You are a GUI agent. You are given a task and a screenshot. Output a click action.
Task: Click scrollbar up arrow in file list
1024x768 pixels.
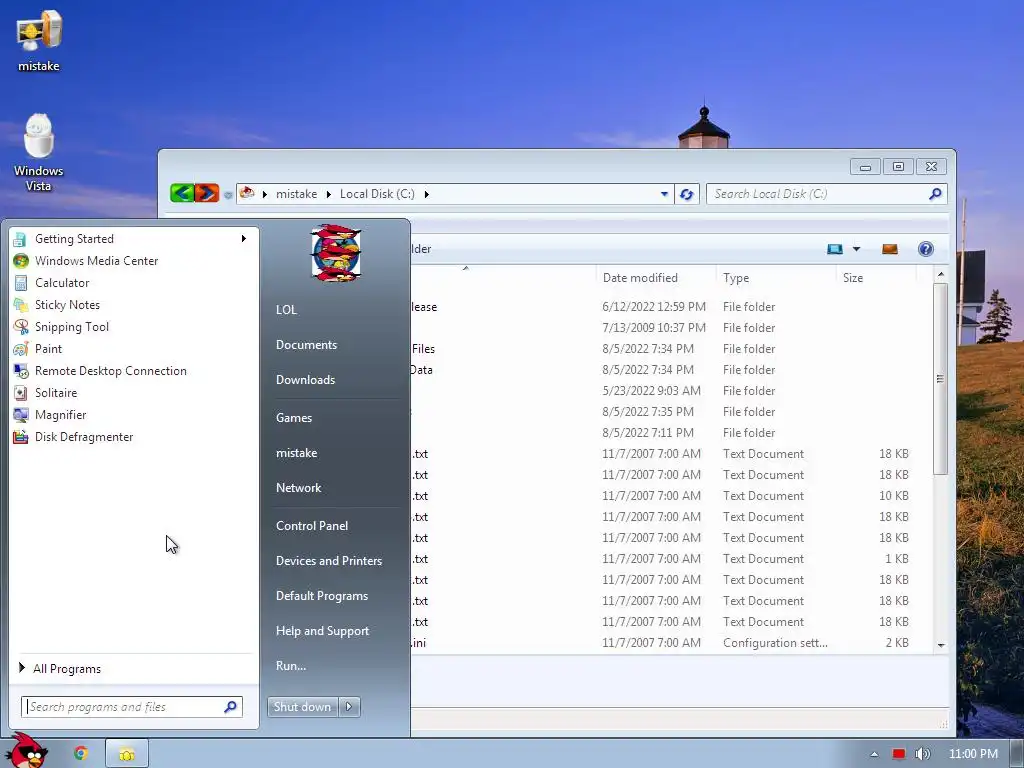point(941,274)
